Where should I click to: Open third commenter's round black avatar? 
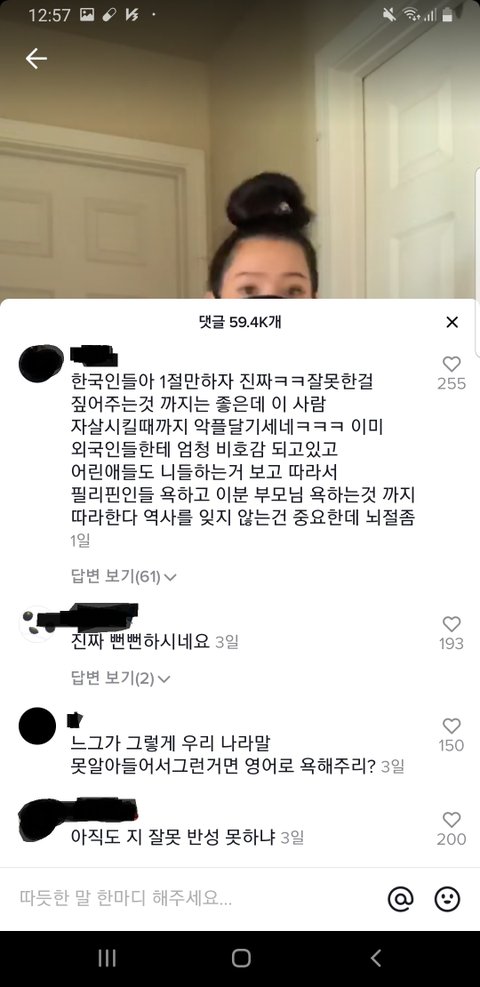[x=37, y=726]
